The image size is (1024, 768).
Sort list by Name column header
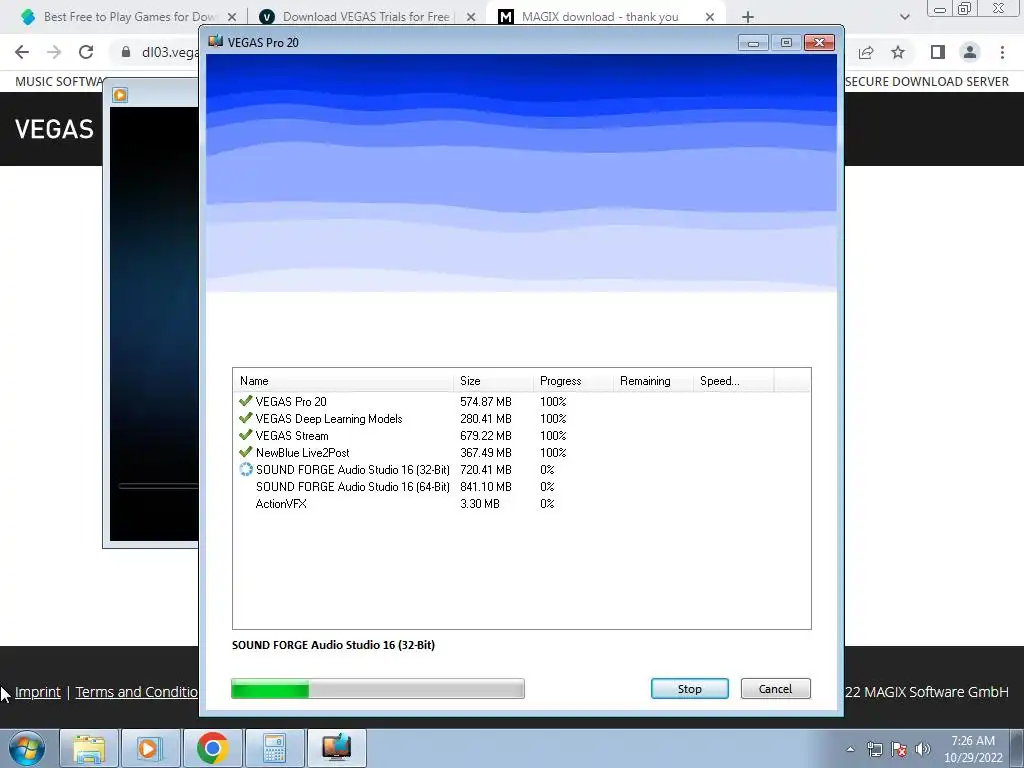tap(343, 381)
